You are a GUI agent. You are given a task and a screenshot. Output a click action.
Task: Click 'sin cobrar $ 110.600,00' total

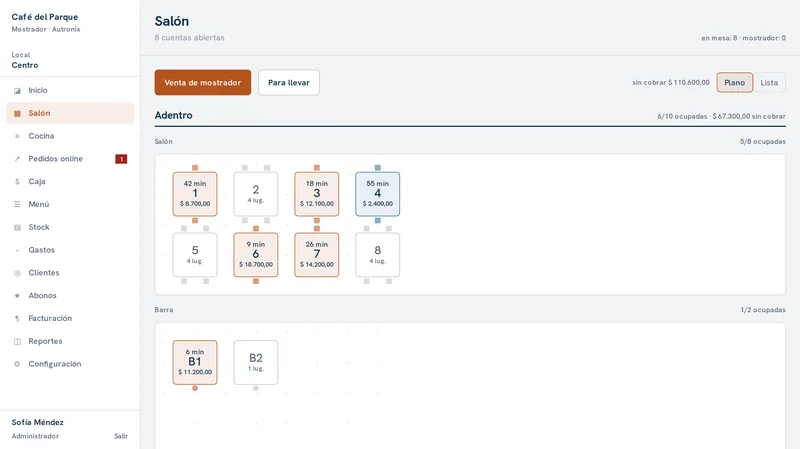671,83
